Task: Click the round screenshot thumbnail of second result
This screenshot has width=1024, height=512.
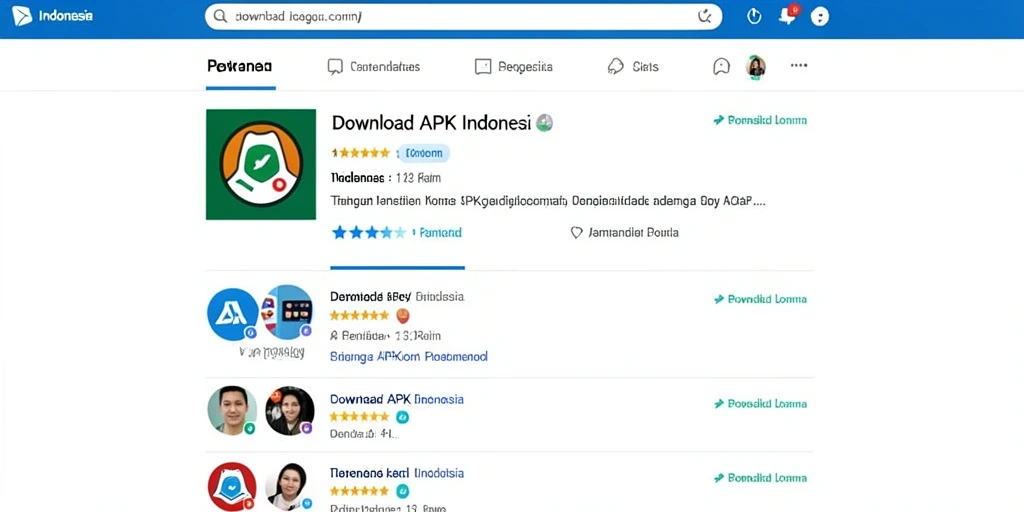Action: click(x=287, y=312)
